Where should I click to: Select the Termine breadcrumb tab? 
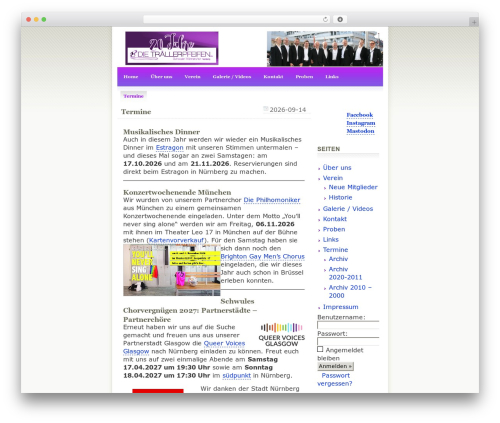pos(133,96)
